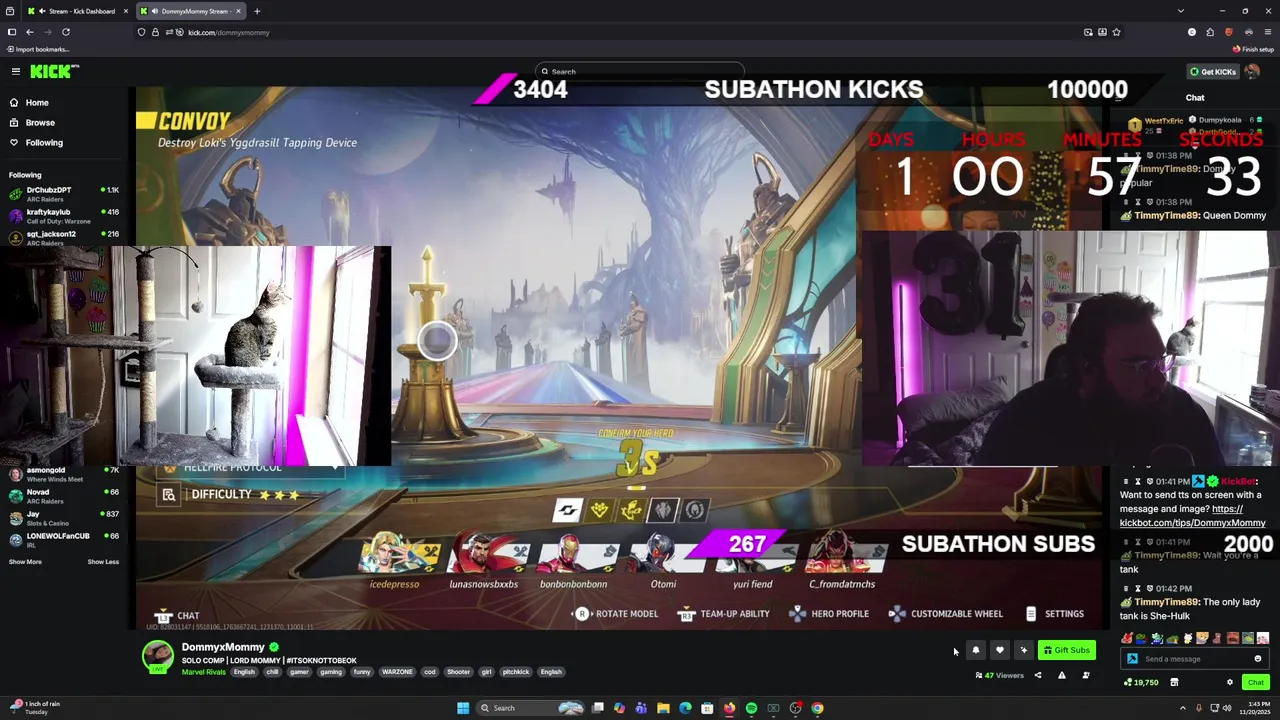Screen dimensions: 1280x720
Task: Open sgt_jackson12 followed channel
Action: point(64,236)
